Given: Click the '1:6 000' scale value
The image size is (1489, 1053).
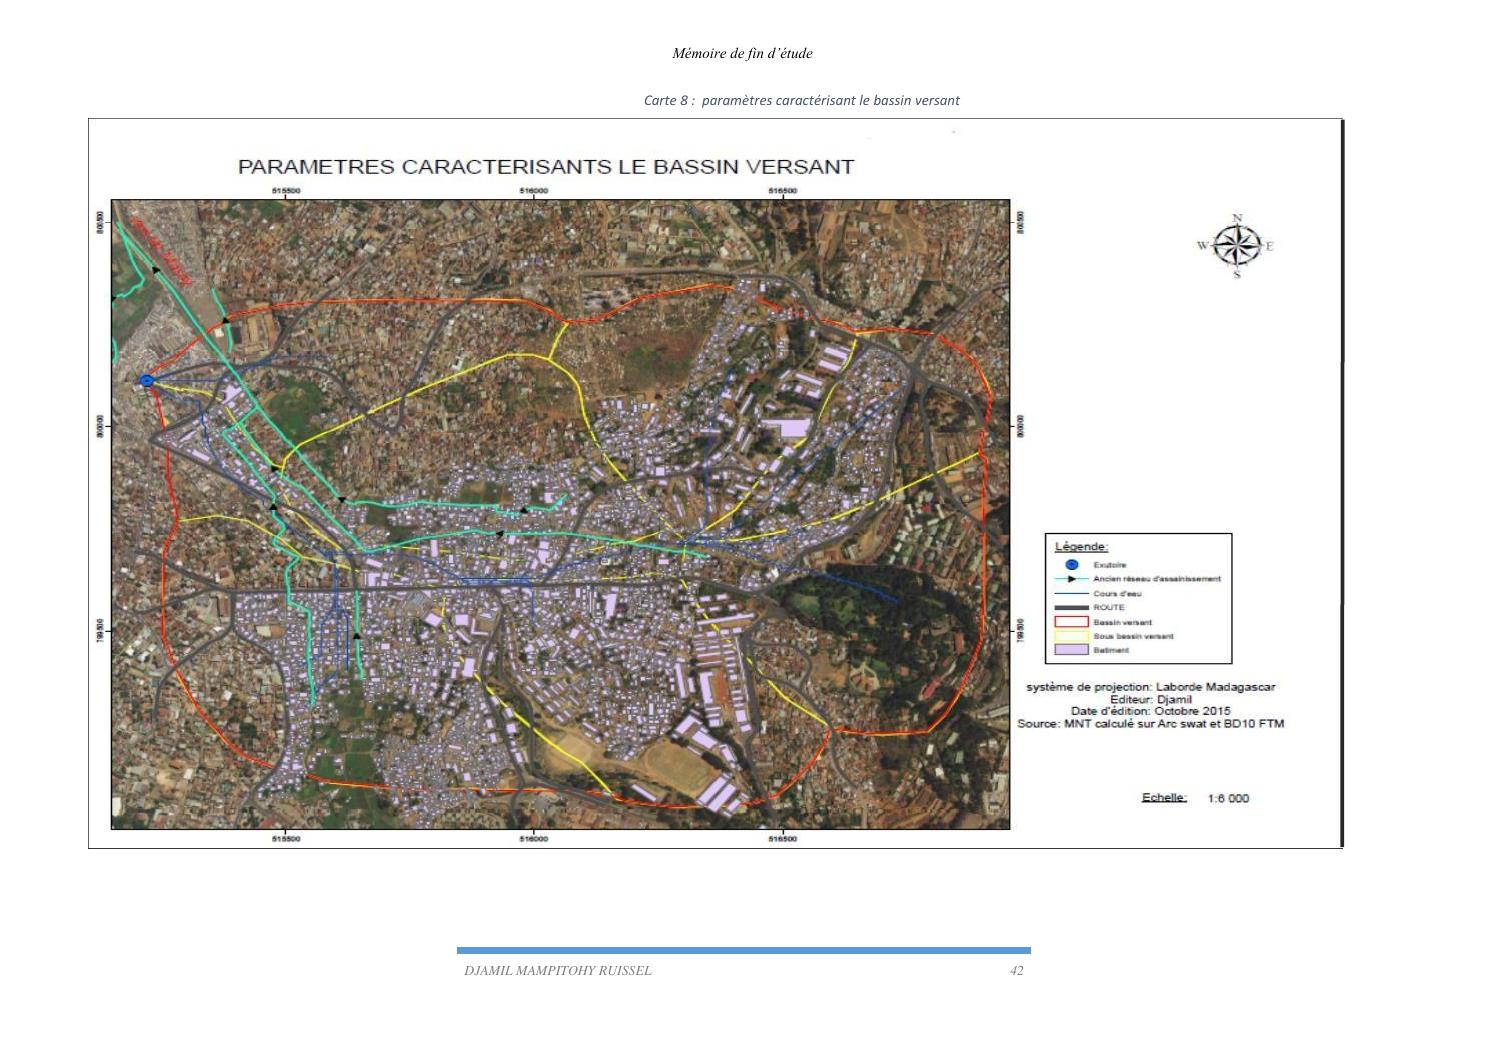Looking at the screenshot, I should 1228,798.
